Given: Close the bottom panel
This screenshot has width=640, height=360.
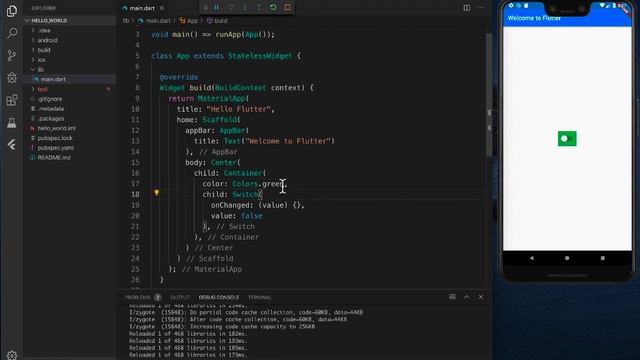Looking at the screenshot, I should tap(481, 297).
